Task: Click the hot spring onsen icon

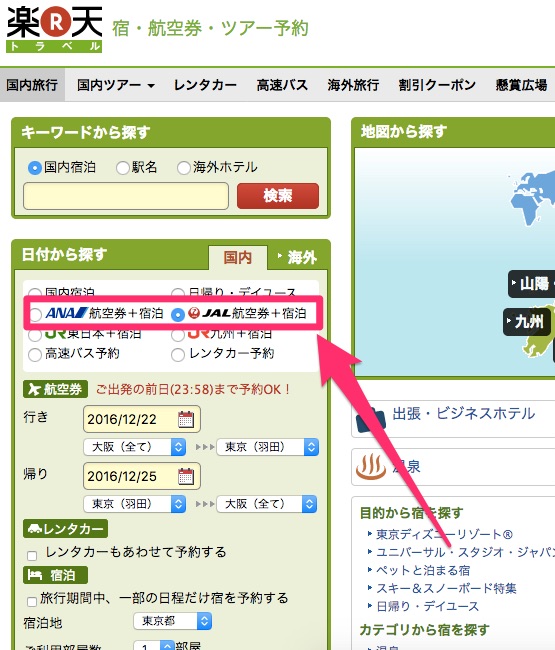Action: point(371,467)
